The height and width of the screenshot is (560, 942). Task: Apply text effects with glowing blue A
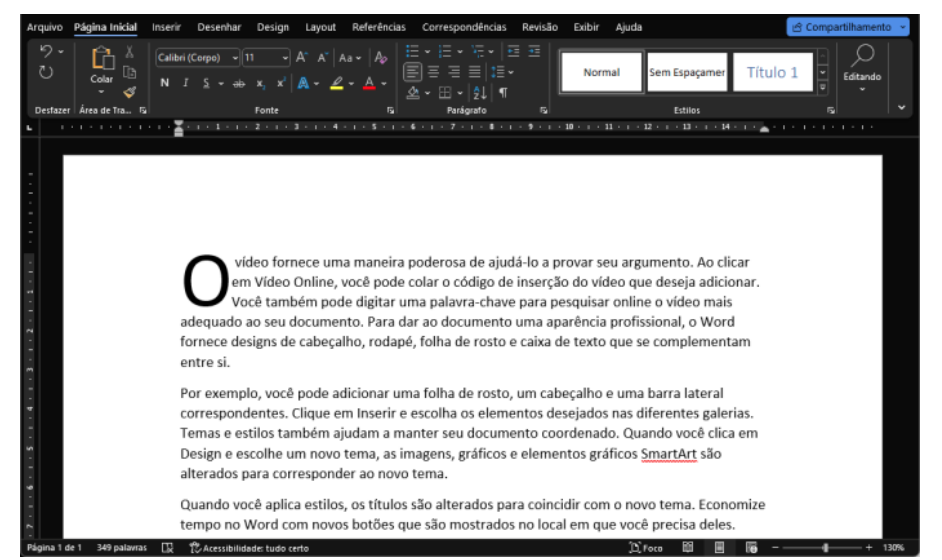[303, 84]
